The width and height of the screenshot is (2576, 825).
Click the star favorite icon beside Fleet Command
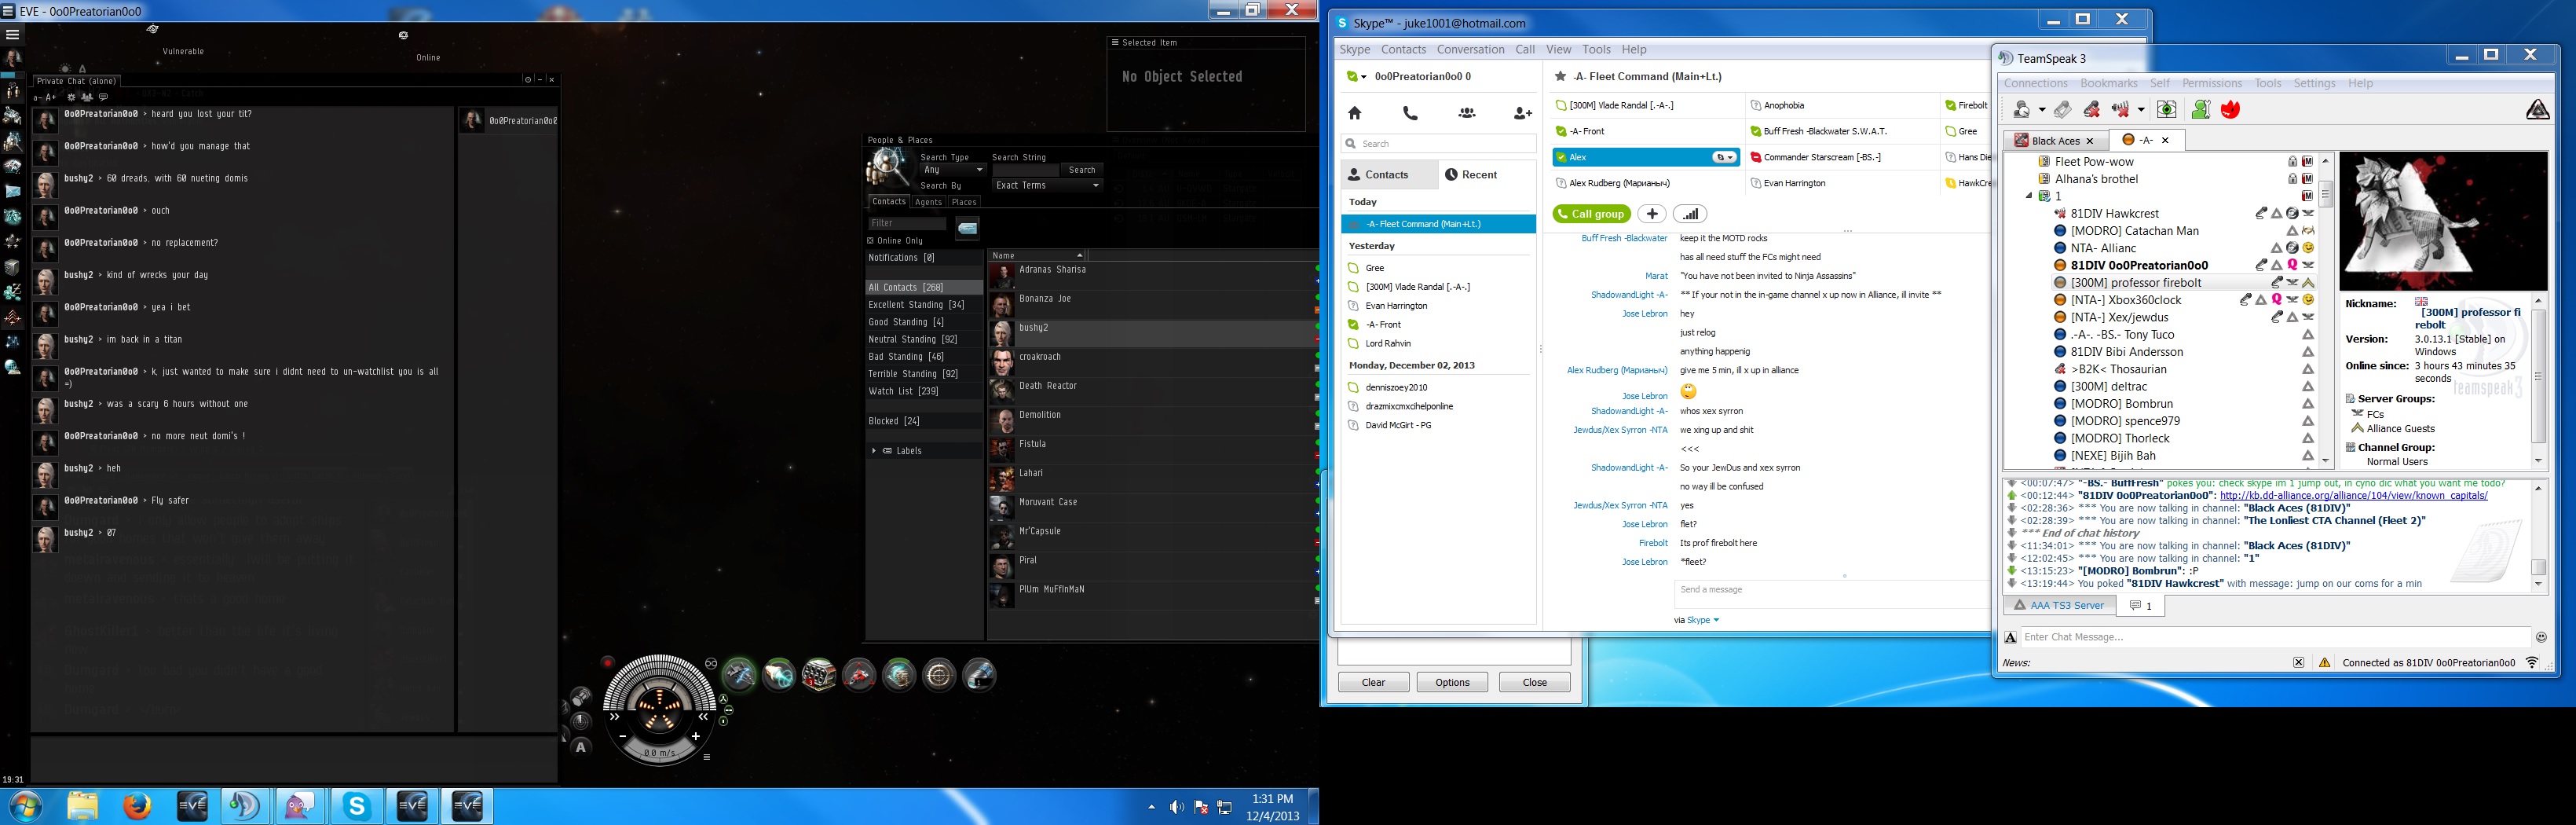click(1560, 76)
